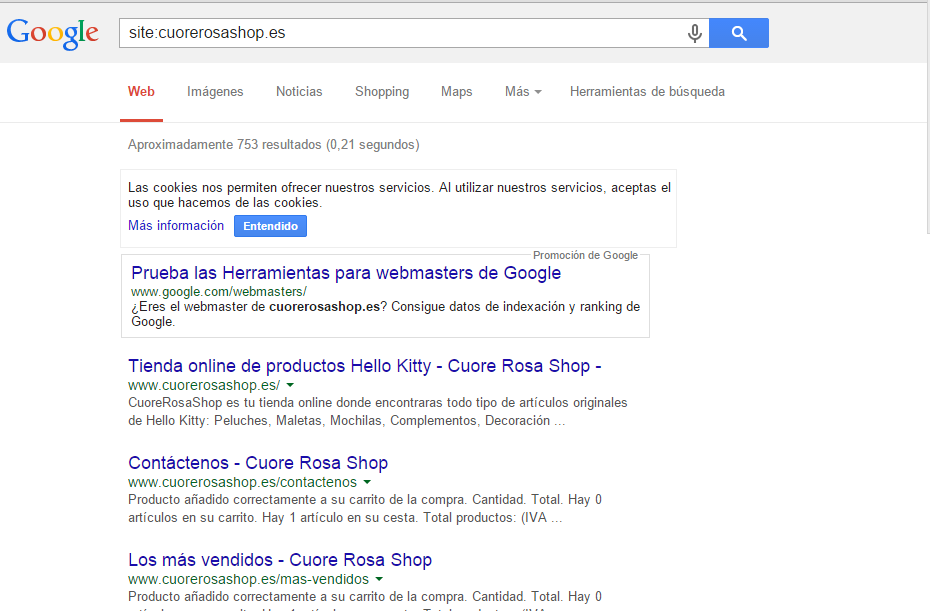Expand arrow next to cuorerosashop.es/mas-vendidos URL

click(379, 579)
